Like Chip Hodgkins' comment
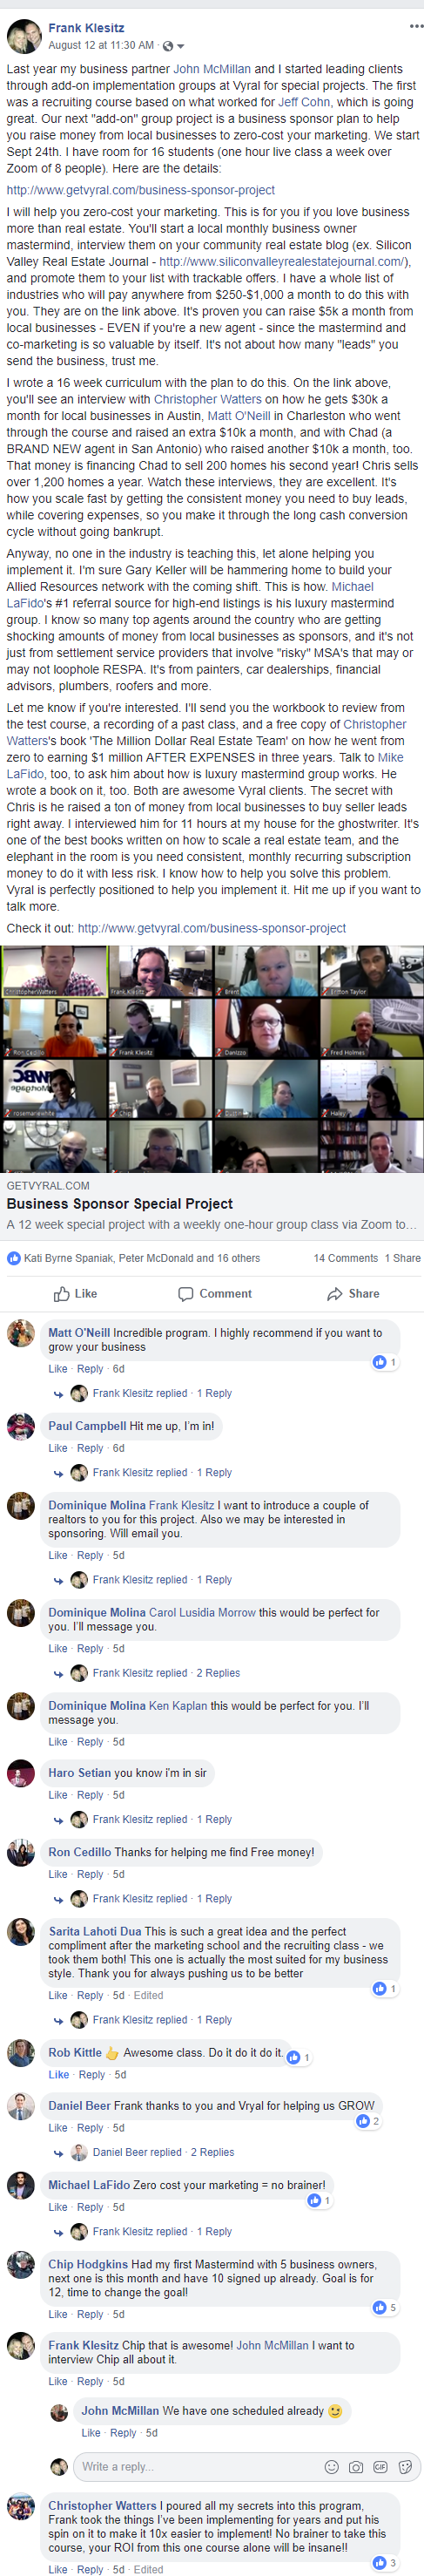424x2576 pixels. (58, 2314)
